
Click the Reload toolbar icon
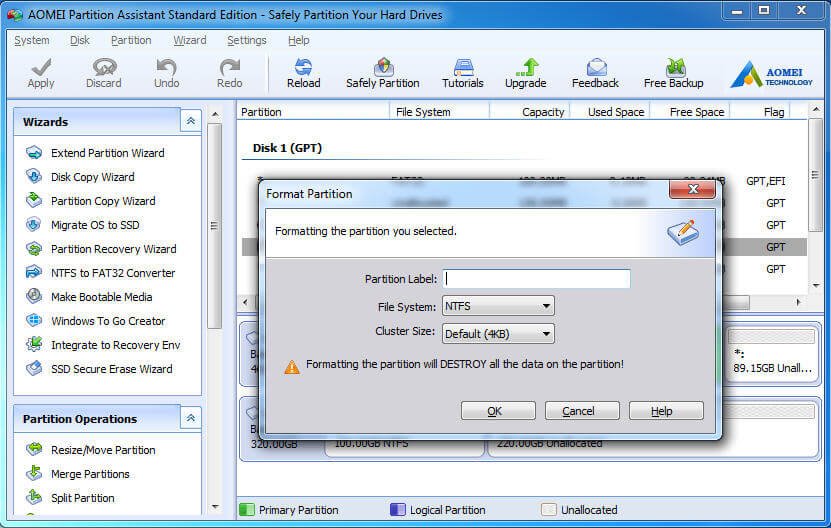click(x=304, y=73)
